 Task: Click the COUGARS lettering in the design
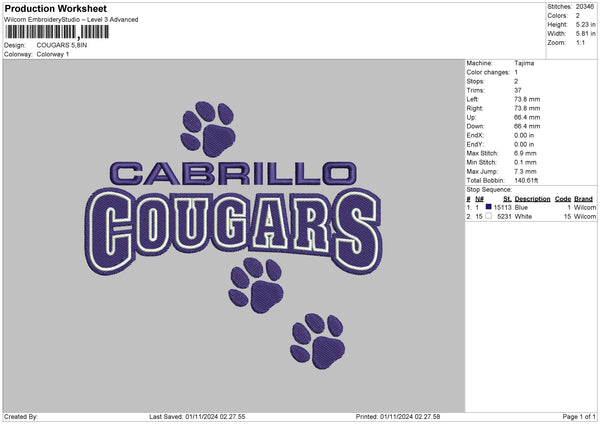[x=233, y=230]
